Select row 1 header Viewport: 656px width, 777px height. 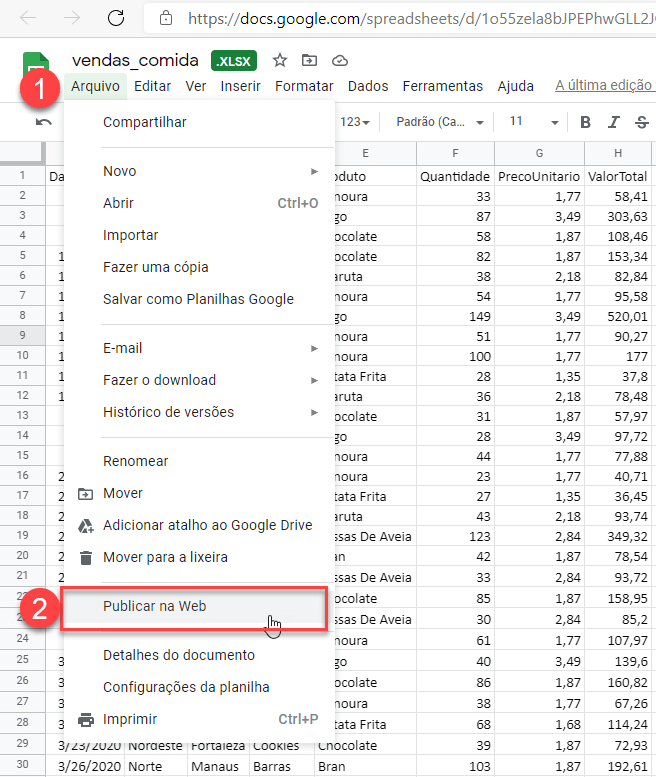pos(22,175)
